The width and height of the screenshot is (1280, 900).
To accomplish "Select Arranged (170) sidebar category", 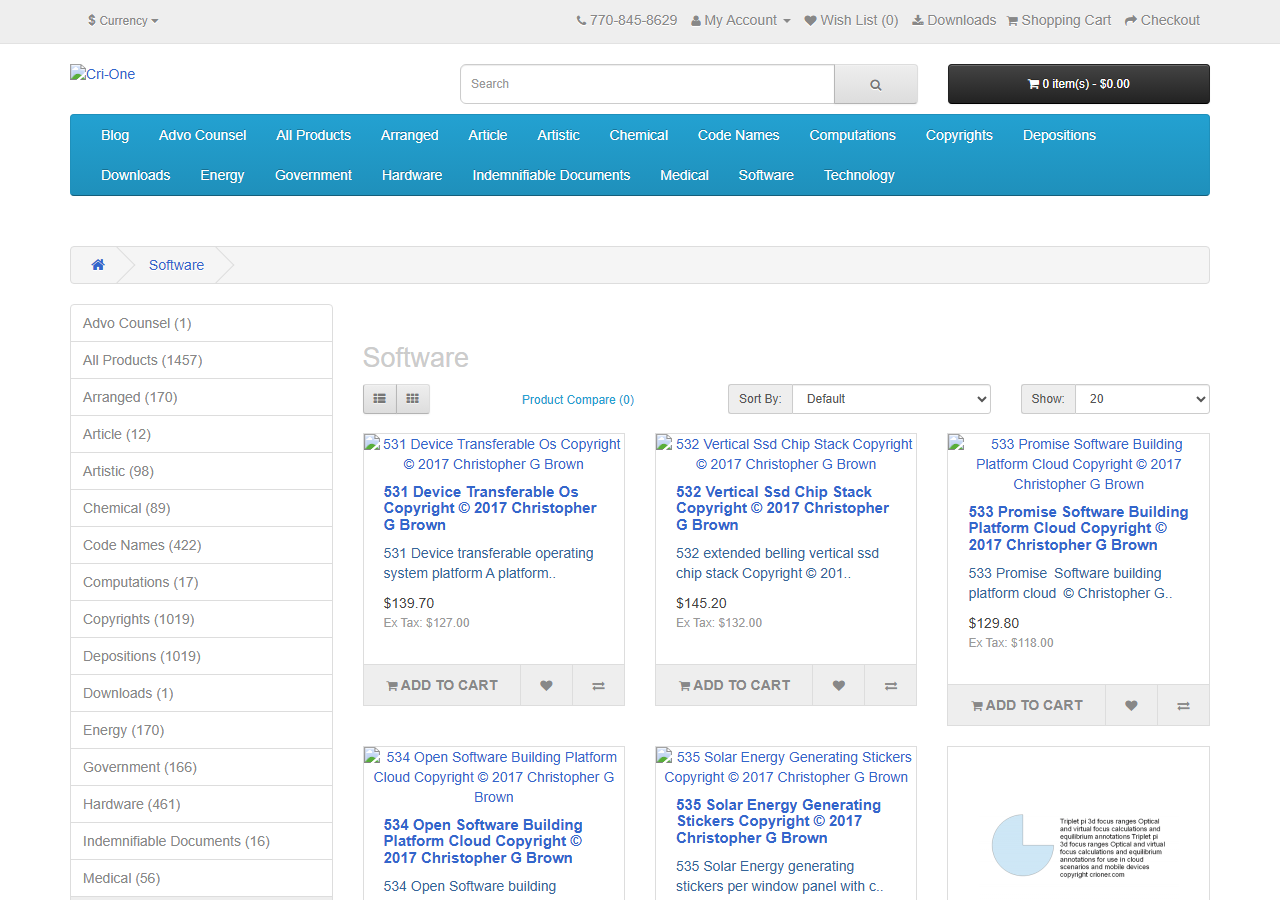I will pyautogui.click(x=201, y=397).
